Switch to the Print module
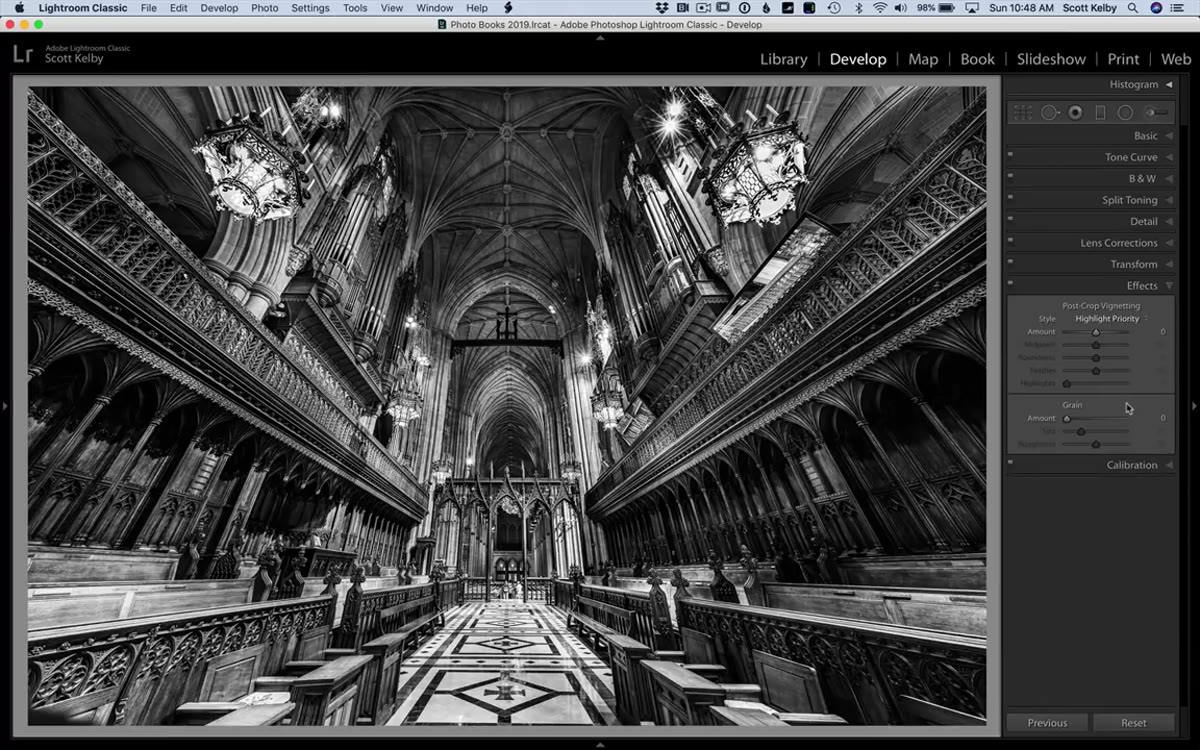 [1123, 59]
